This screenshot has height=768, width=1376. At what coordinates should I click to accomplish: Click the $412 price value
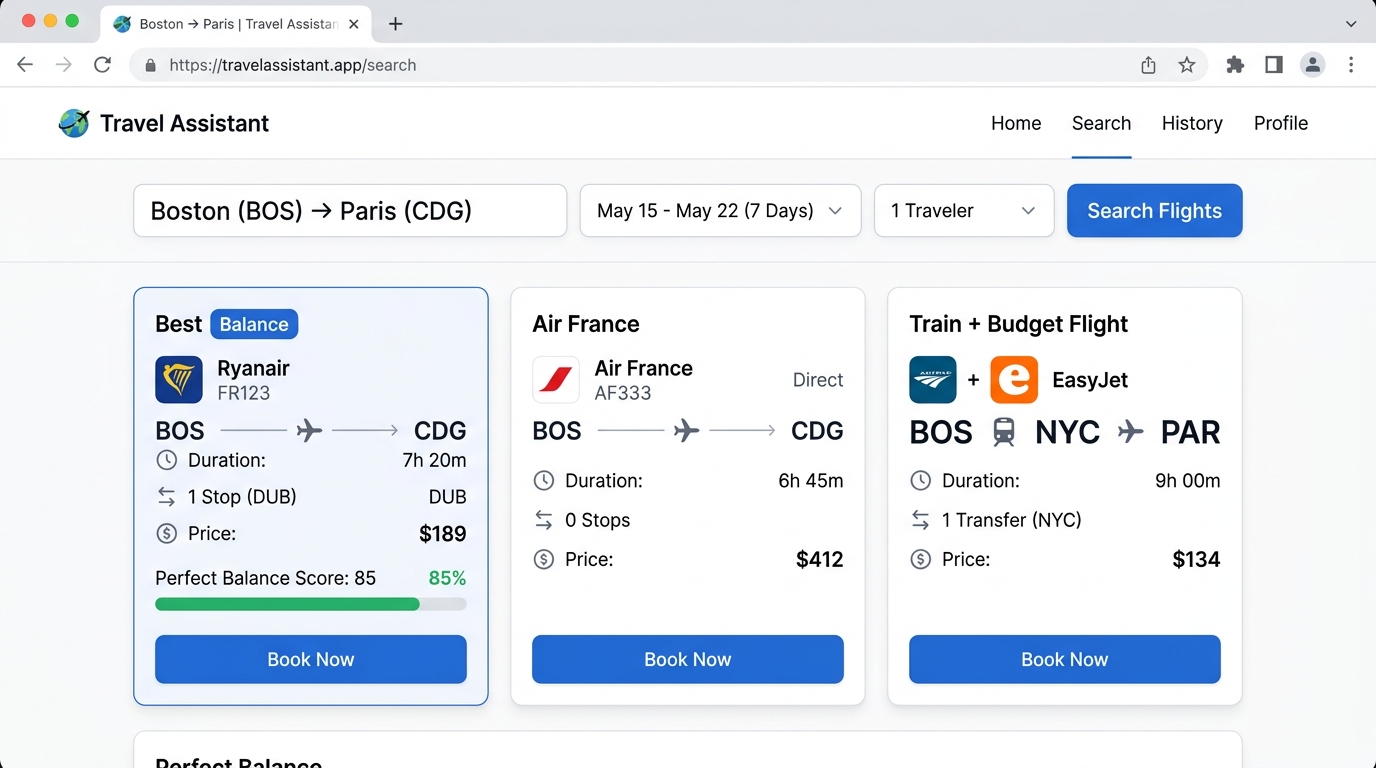[x=820, y=560]
